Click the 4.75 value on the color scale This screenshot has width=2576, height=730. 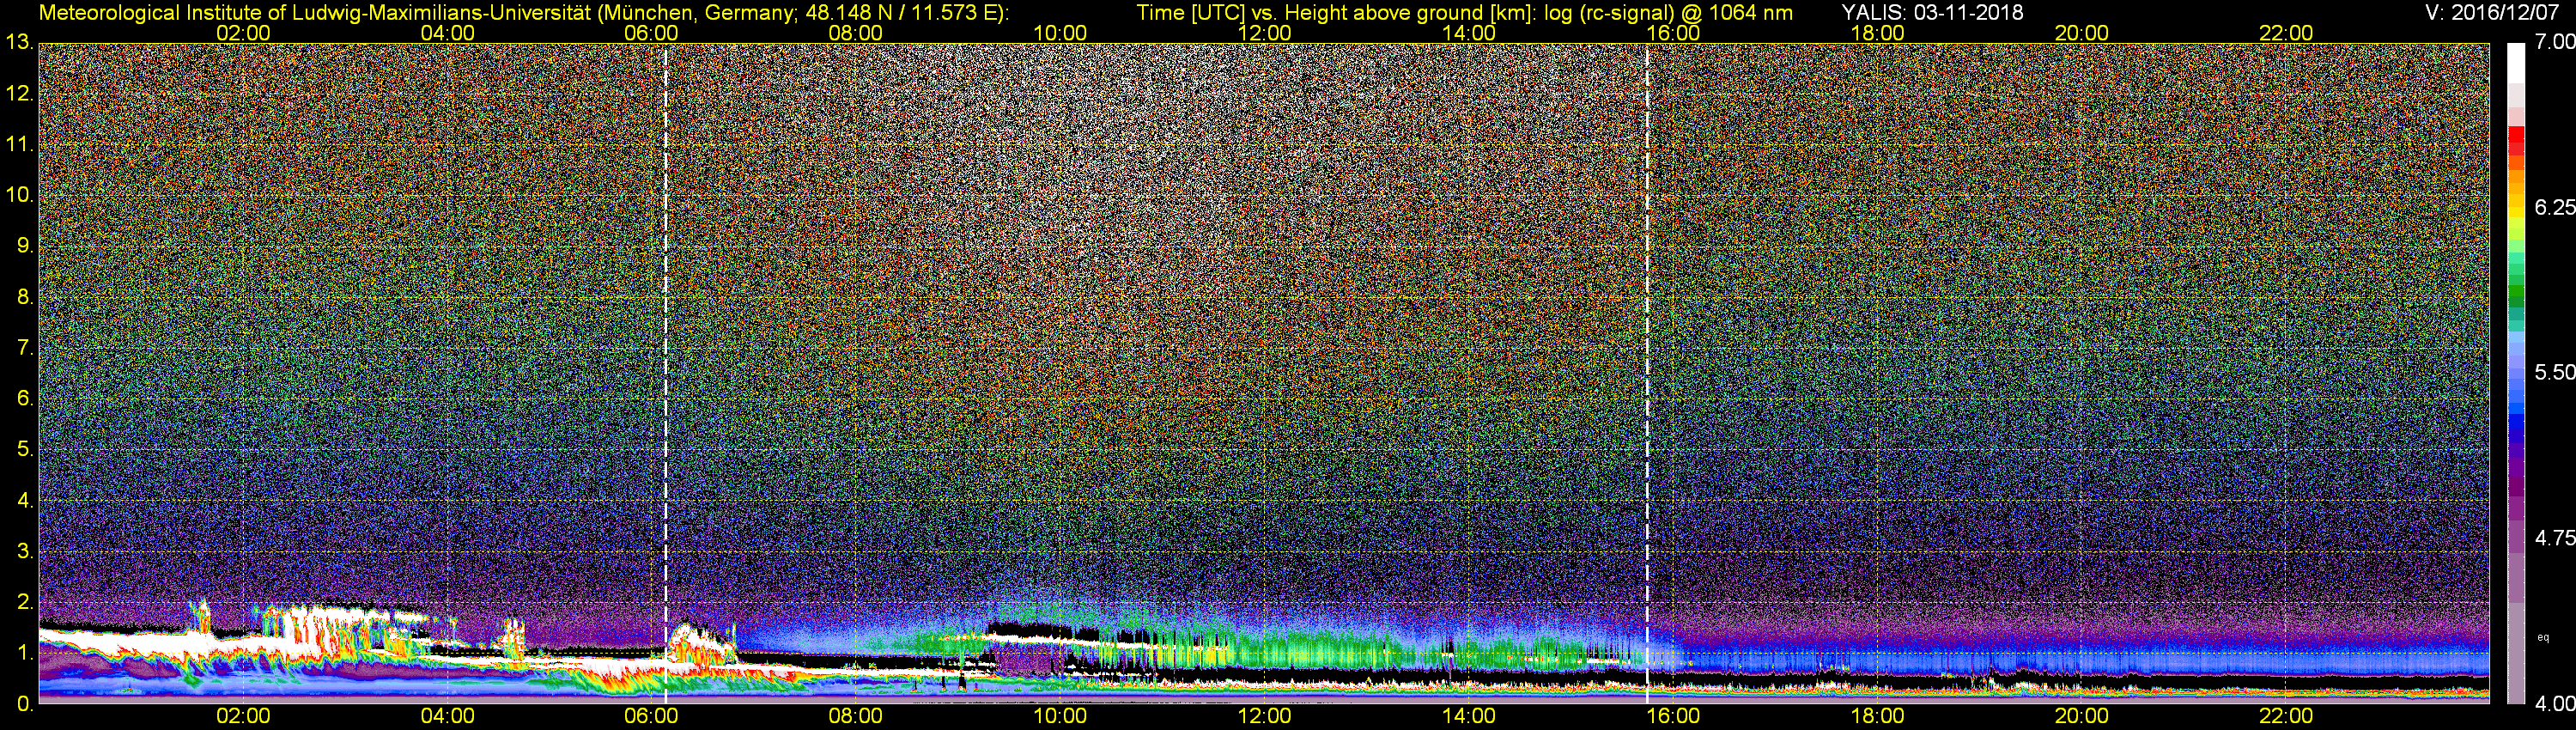coord(2554,538)
